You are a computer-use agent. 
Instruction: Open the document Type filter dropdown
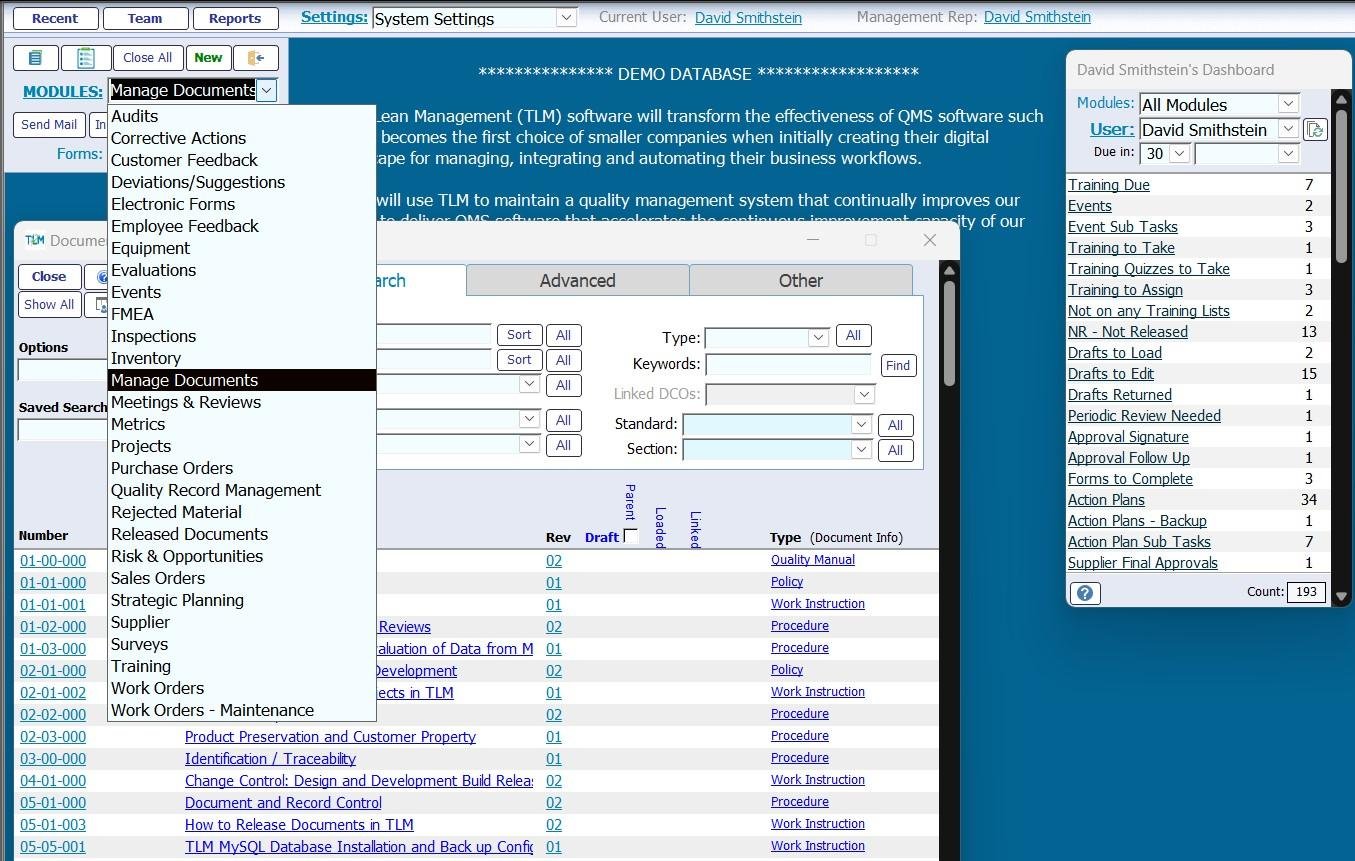coord(818,337)
